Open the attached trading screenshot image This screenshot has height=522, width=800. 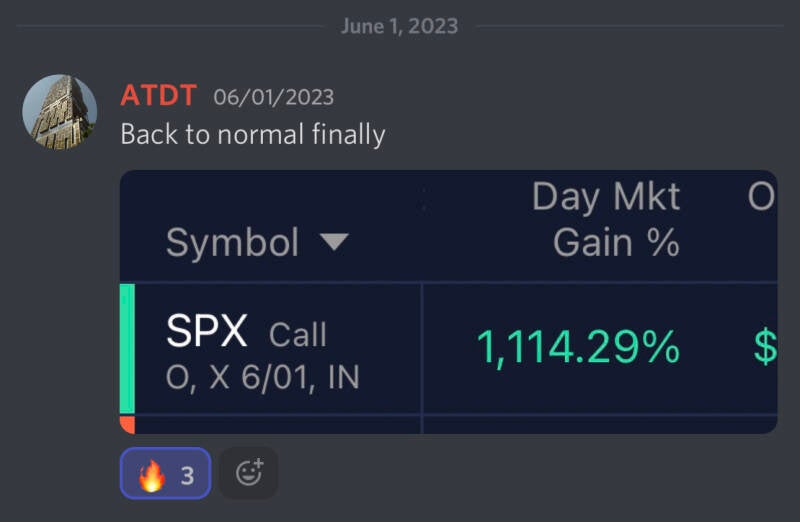448,300
